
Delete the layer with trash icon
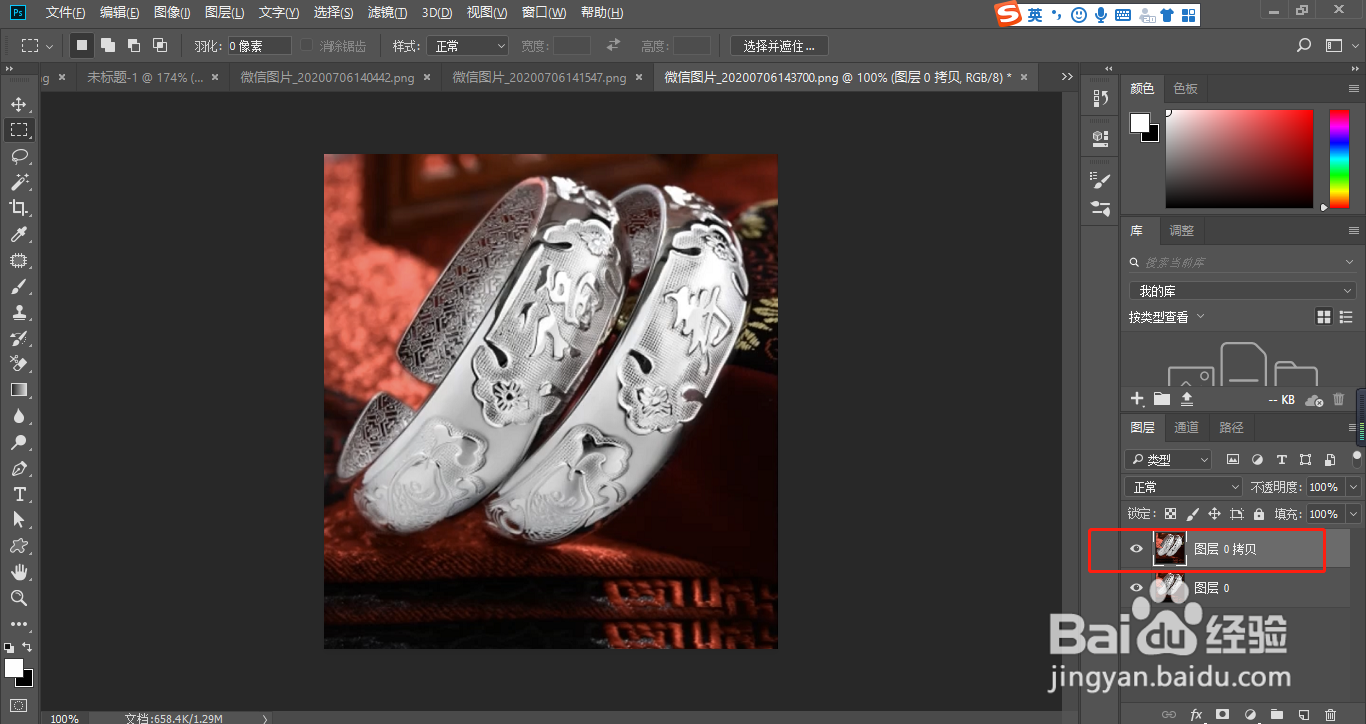point(1330,714)
